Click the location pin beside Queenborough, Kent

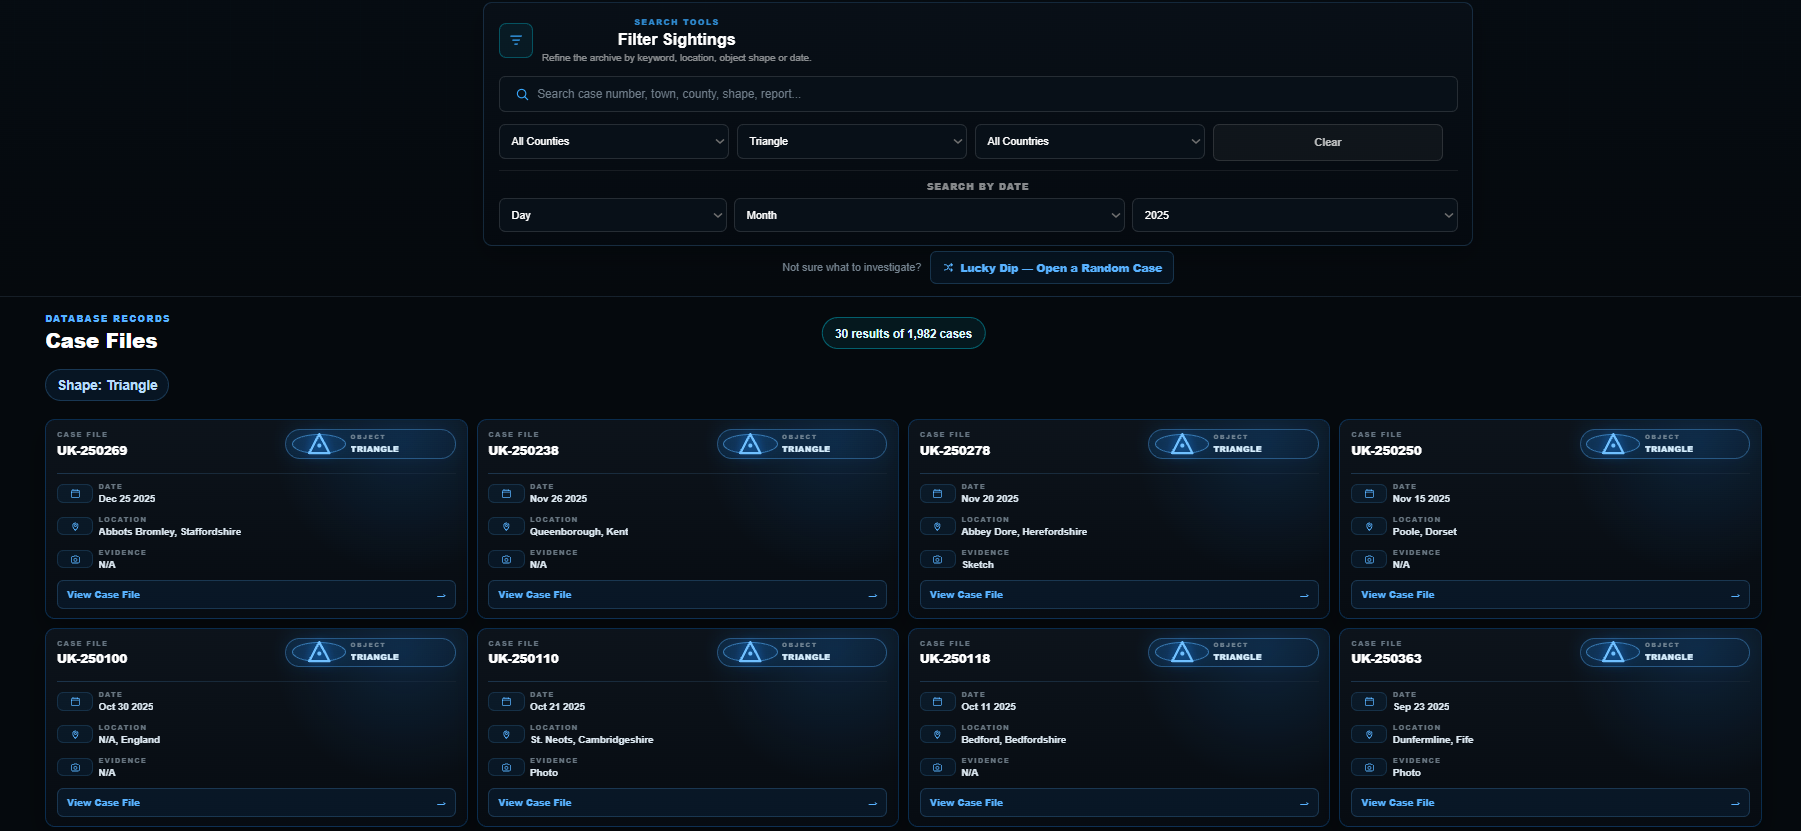pyautogui.click(x=506, y=526)
